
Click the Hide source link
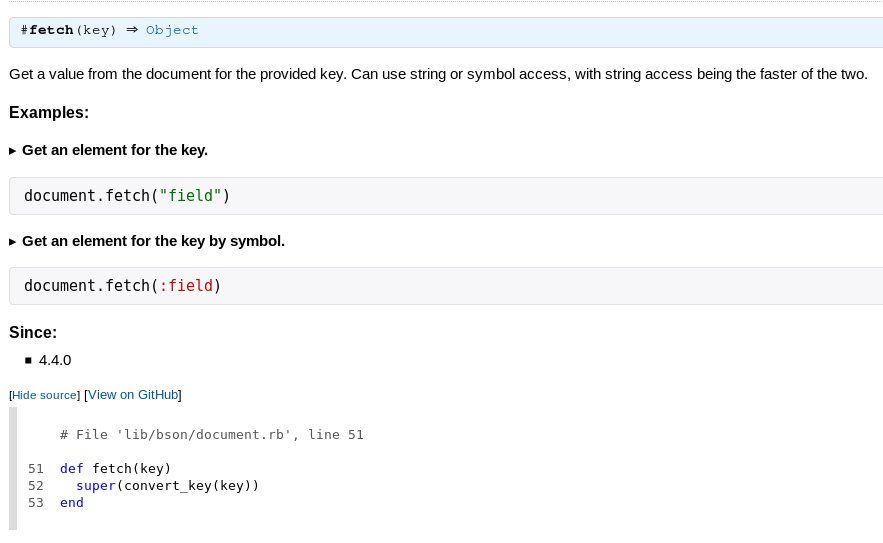click(44, 395)
